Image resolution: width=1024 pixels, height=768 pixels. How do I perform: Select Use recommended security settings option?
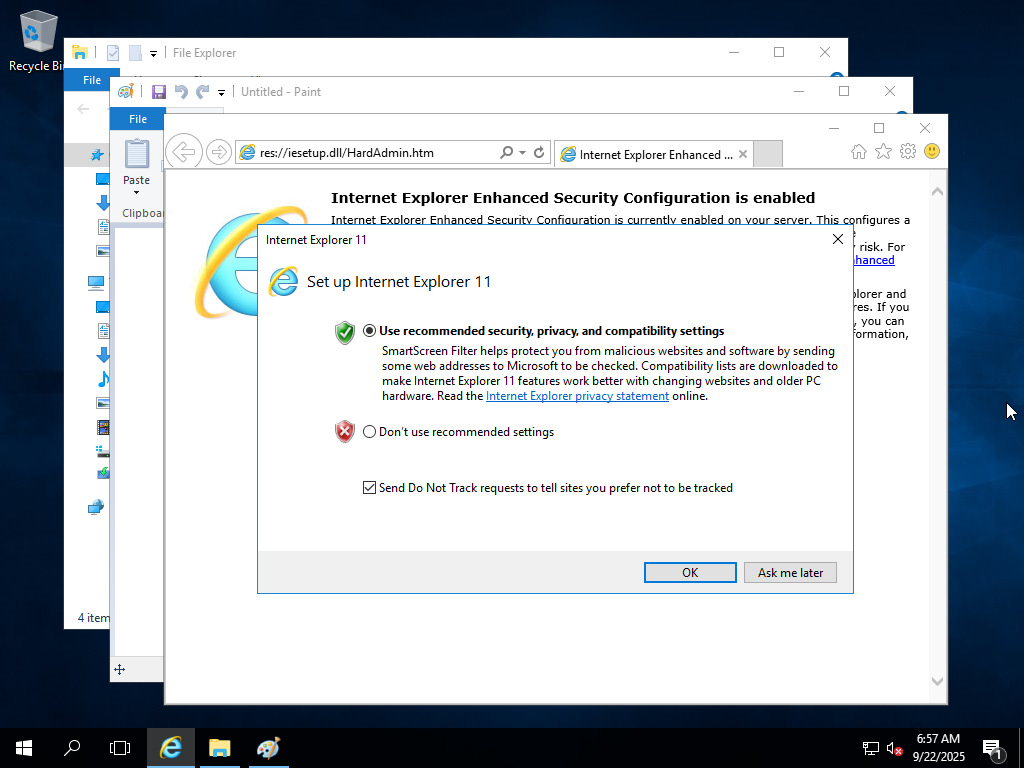tap(370, 331)
